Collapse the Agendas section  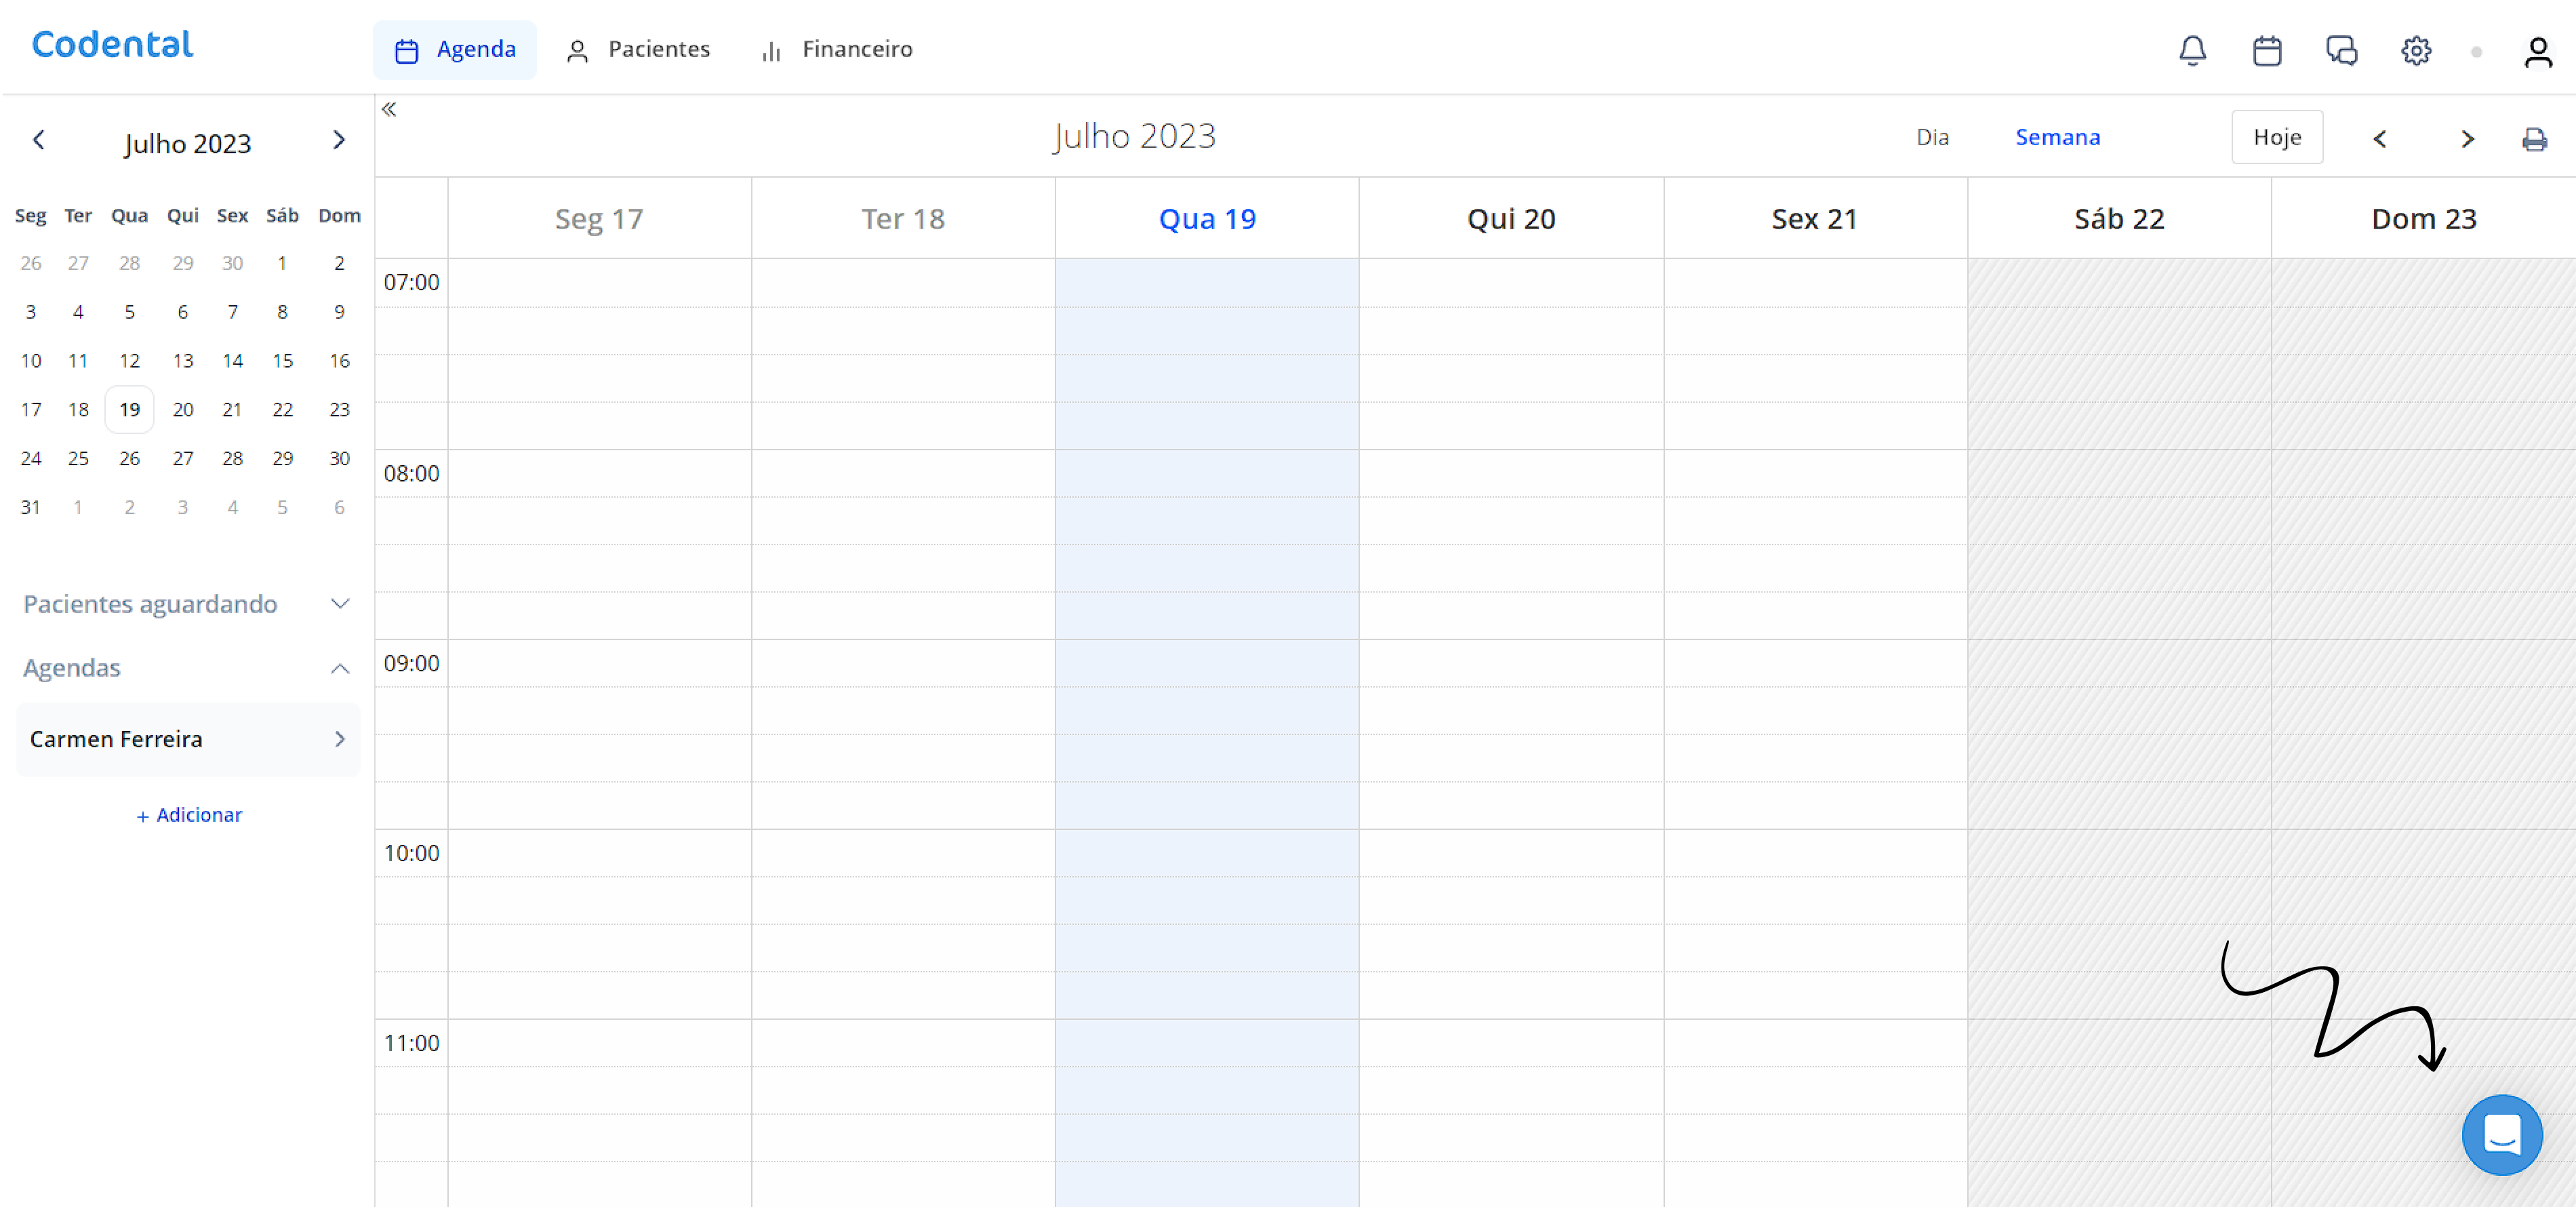point(339,668)
